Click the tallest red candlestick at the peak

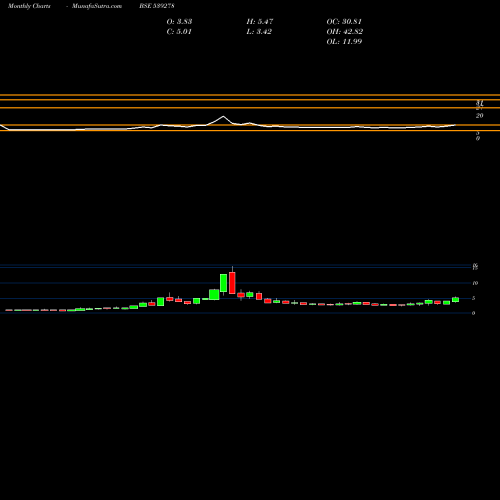point(232,282)
